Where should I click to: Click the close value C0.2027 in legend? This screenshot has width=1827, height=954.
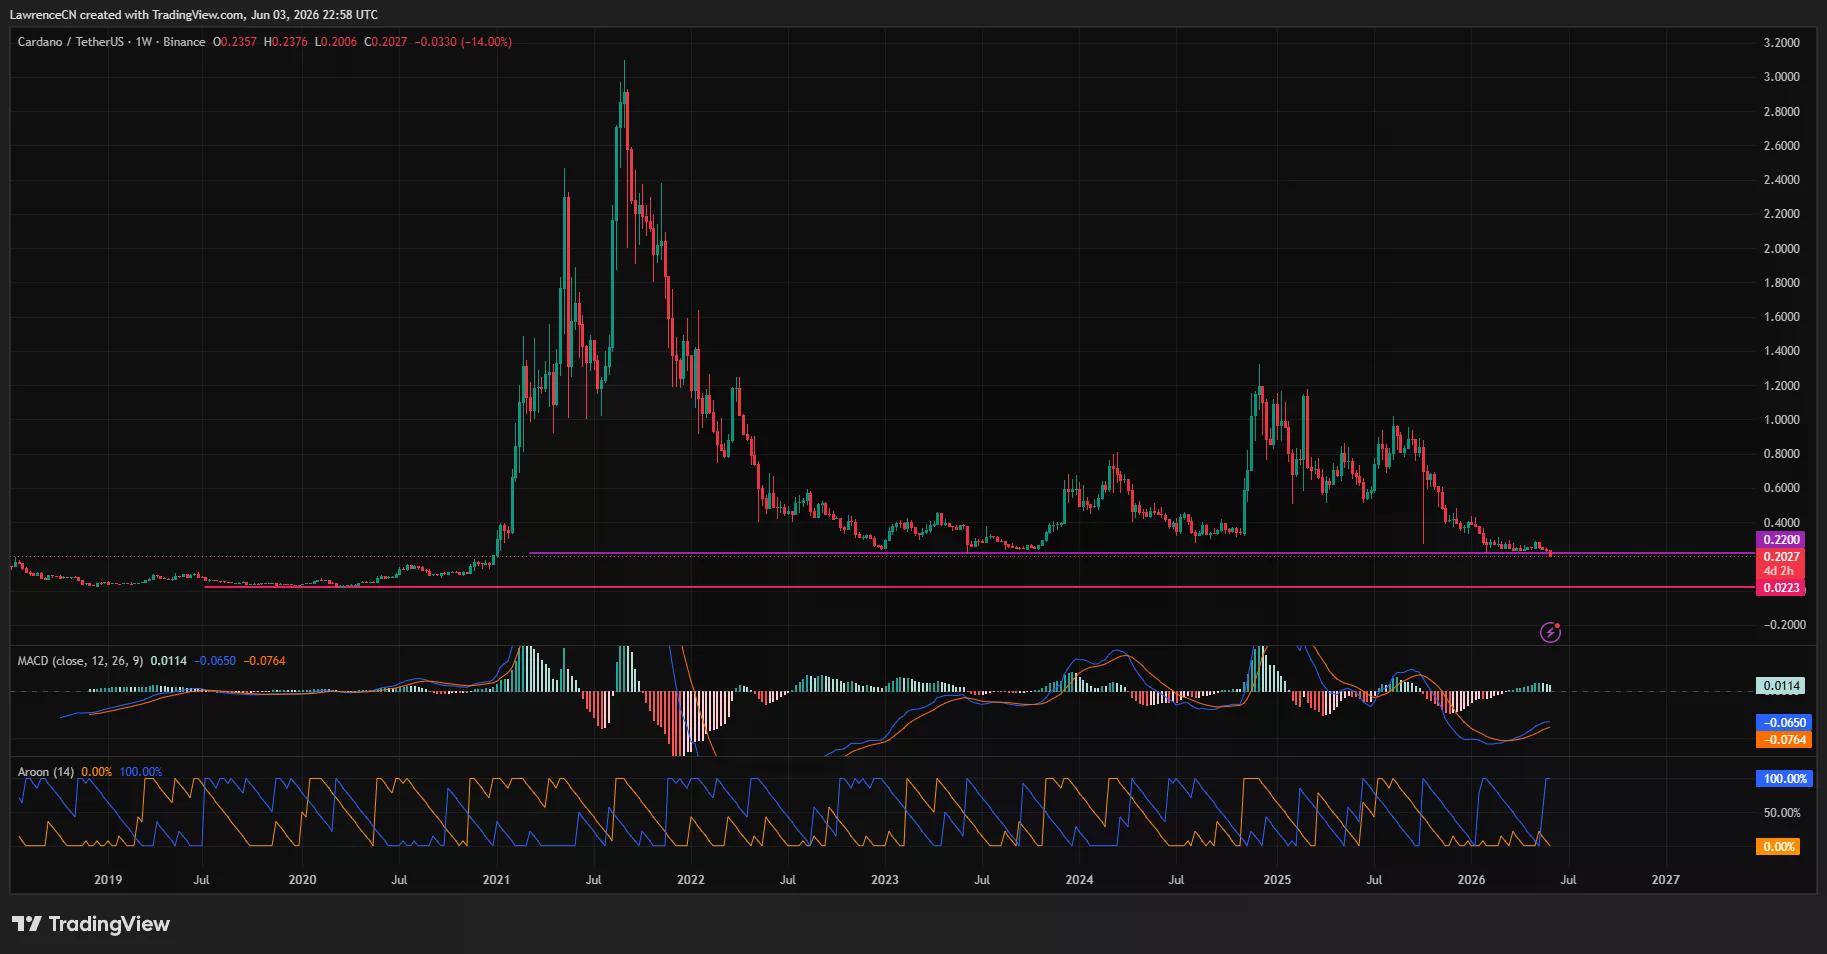pos(386,42)
